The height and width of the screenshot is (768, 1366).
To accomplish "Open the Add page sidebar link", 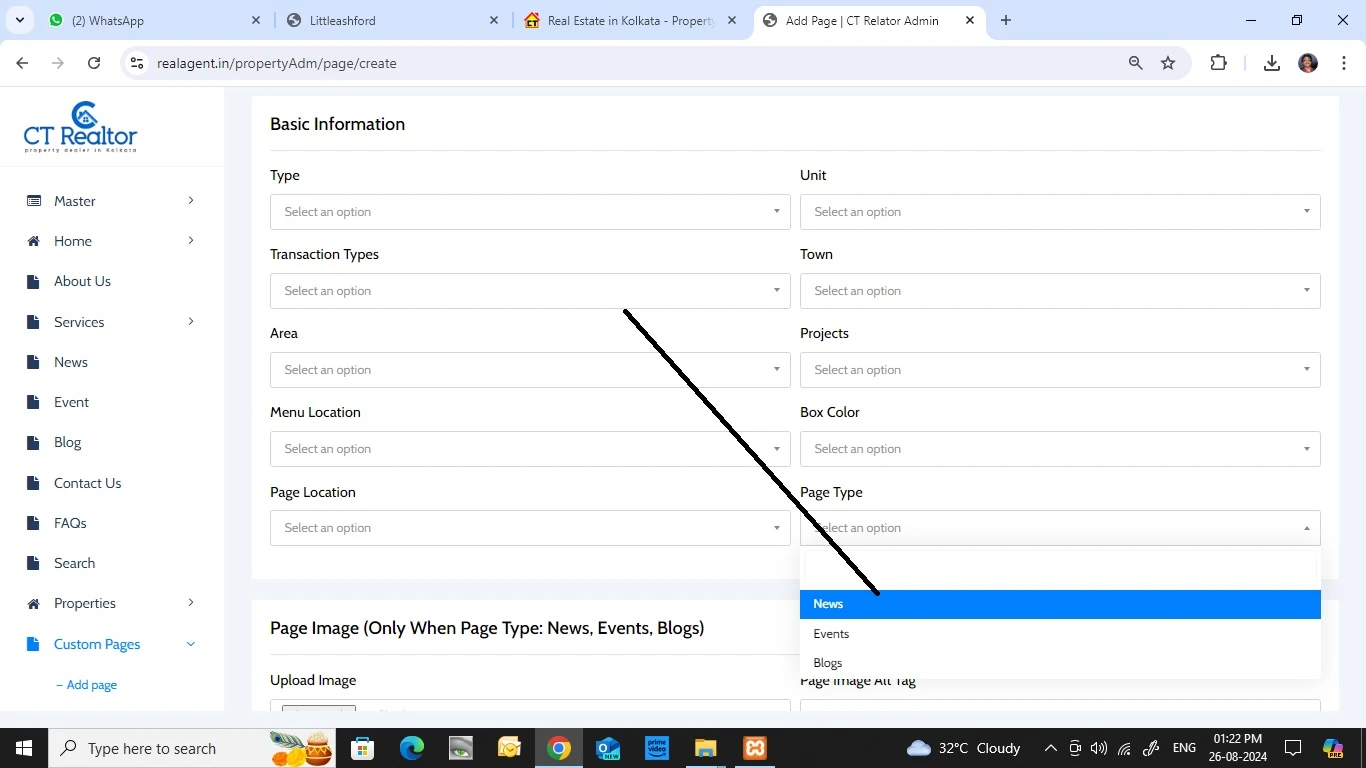I will (x=91, y=685).
